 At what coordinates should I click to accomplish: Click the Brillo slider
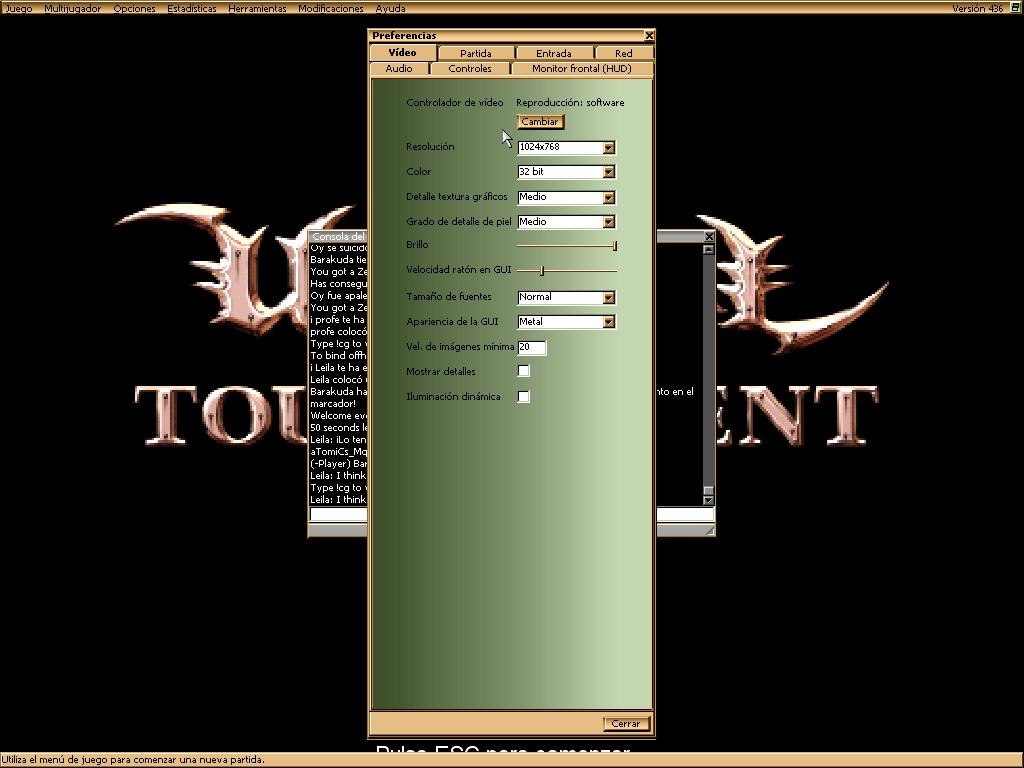[567, 246]
